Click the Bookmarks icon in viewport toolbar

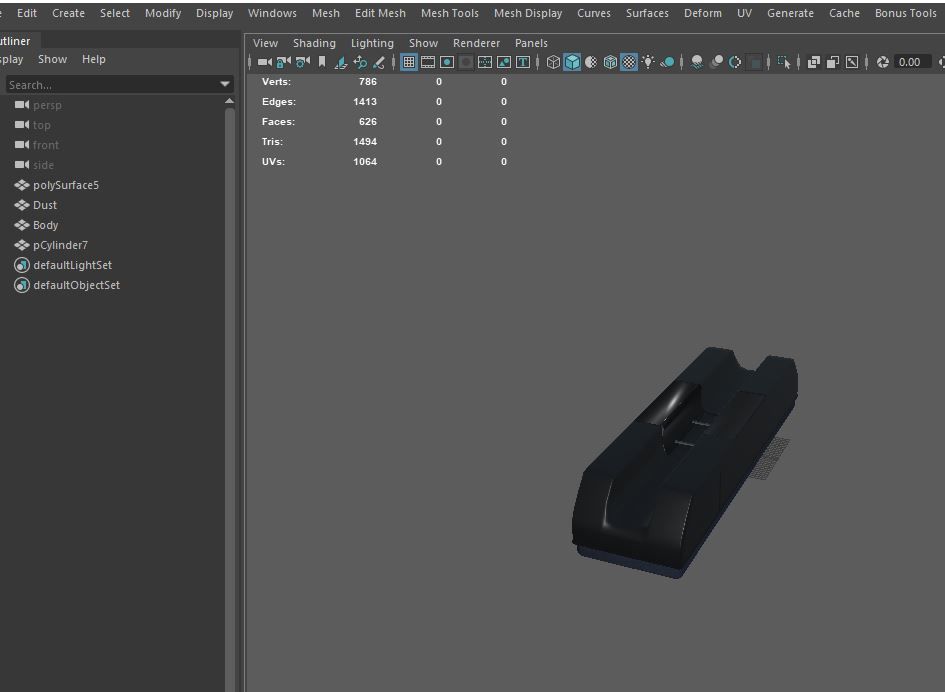(322, 61)
